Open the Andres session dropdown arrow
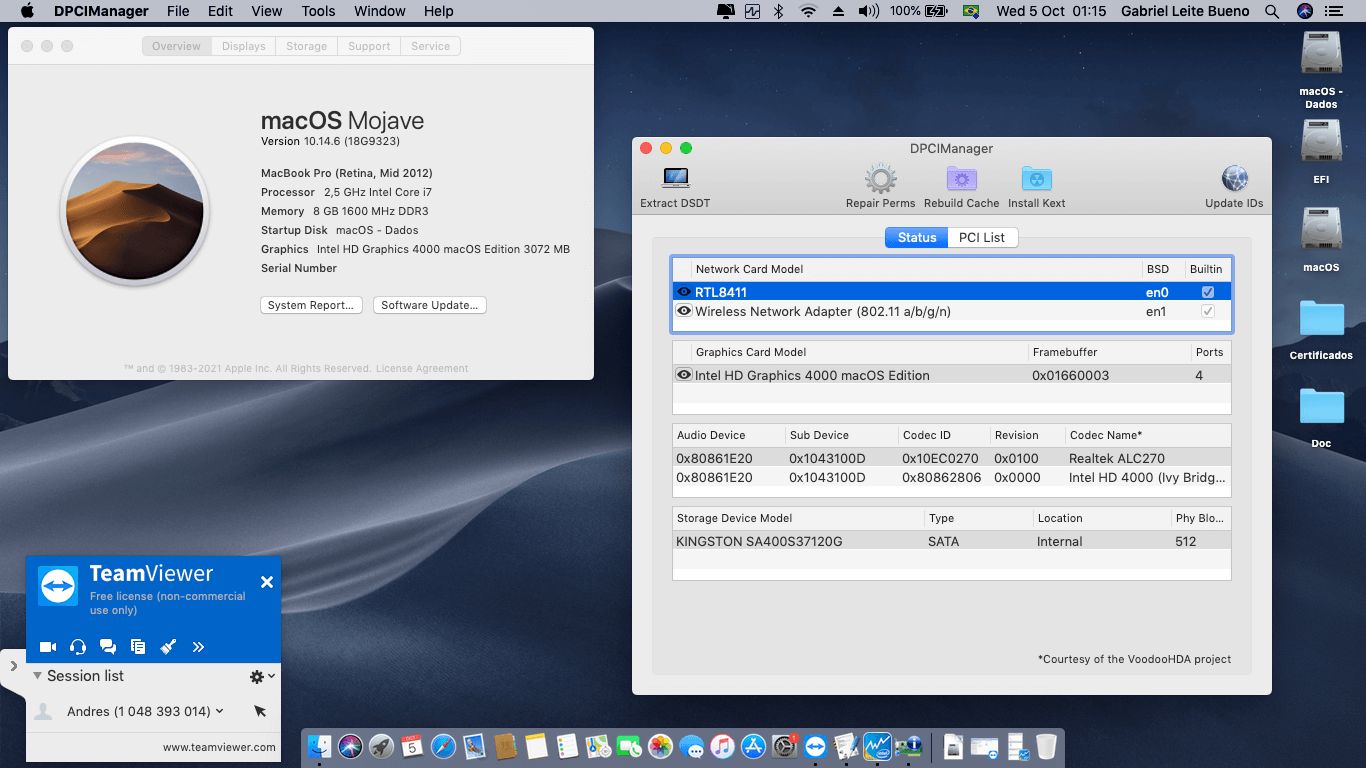 (220, 711)
